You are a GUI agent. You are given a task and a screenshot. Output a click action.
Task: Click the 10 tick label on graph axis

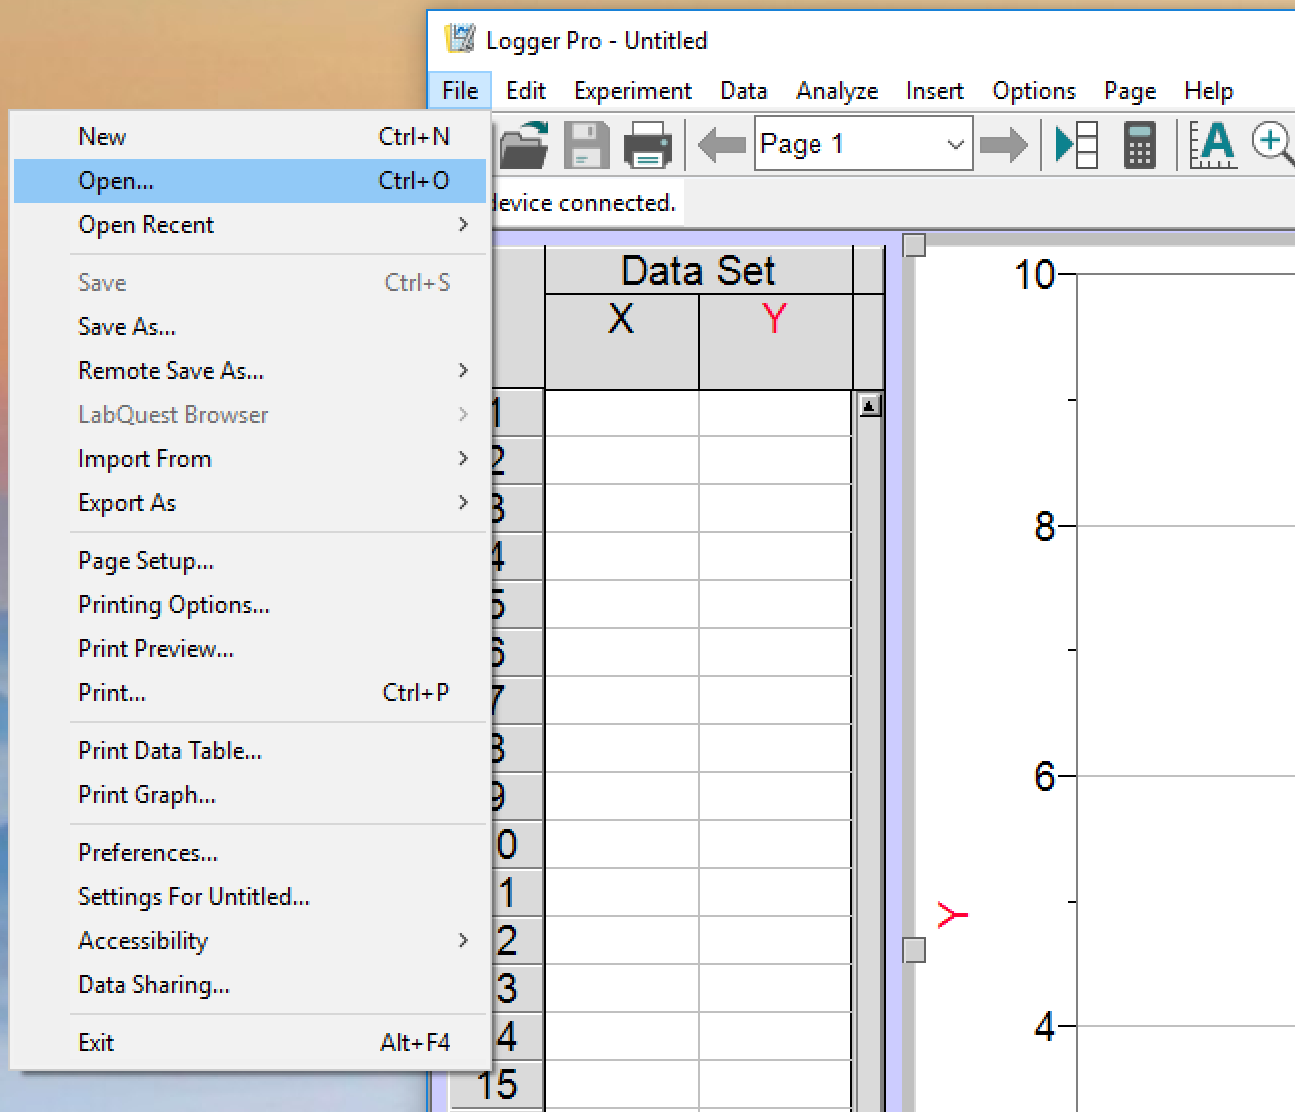1034,275
